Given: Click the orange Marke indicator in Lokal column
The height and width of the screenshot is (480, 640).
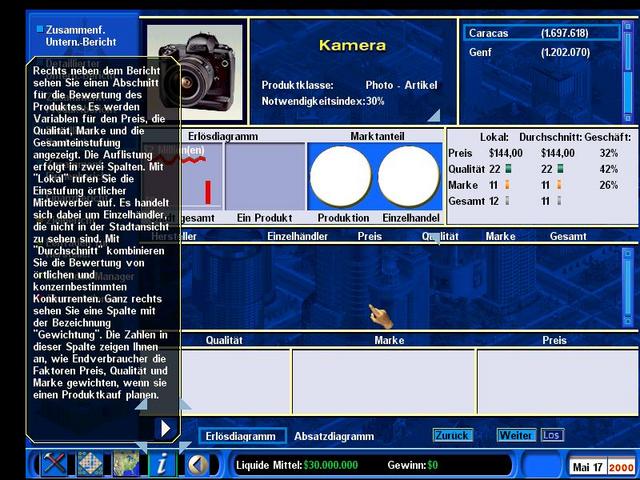Looking at the screenshot, I should click(507, 185).
